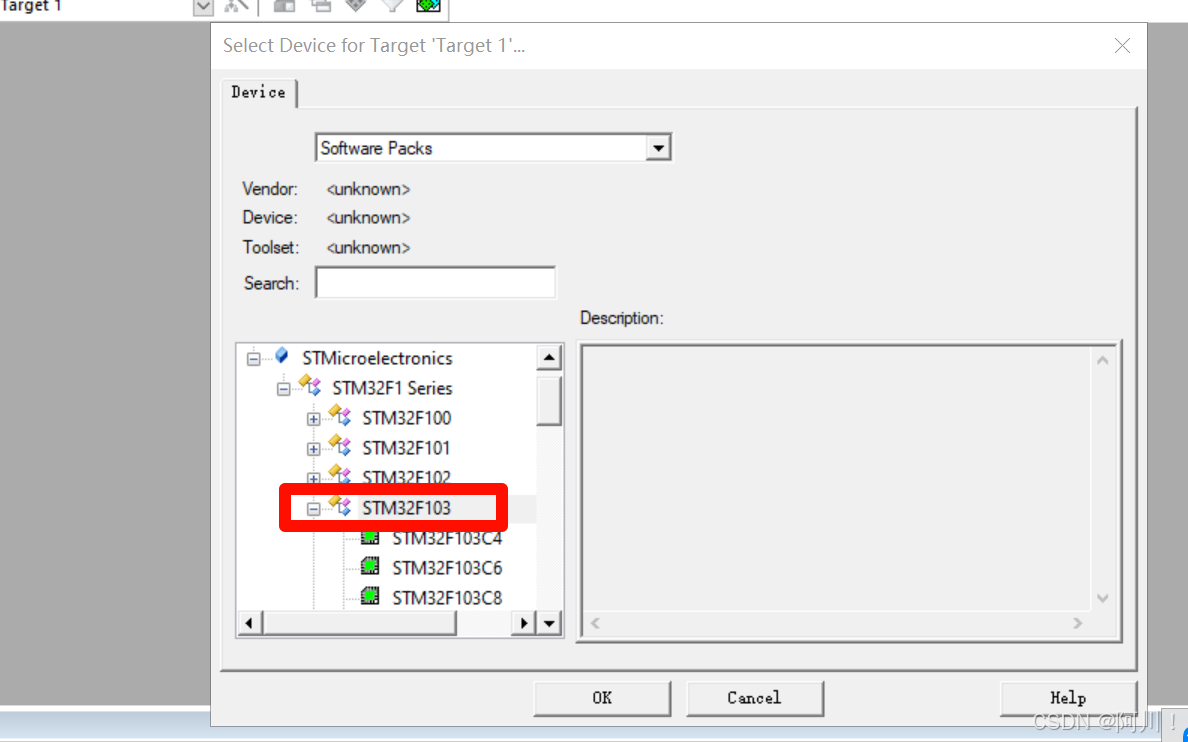The height and width of the screenshot is (742, 1188).
Task: Select the STMicroelectronics vendor row
Action: tap(377, 358)
